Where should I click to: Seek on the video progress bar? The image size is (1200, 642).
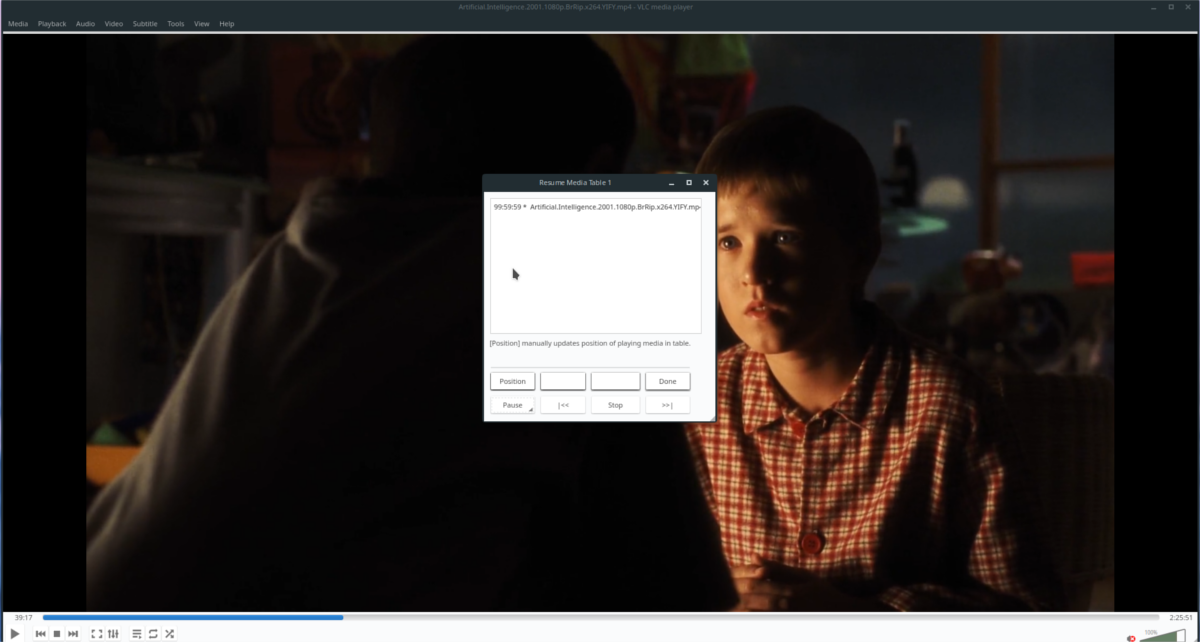click(x=600, y=617)
